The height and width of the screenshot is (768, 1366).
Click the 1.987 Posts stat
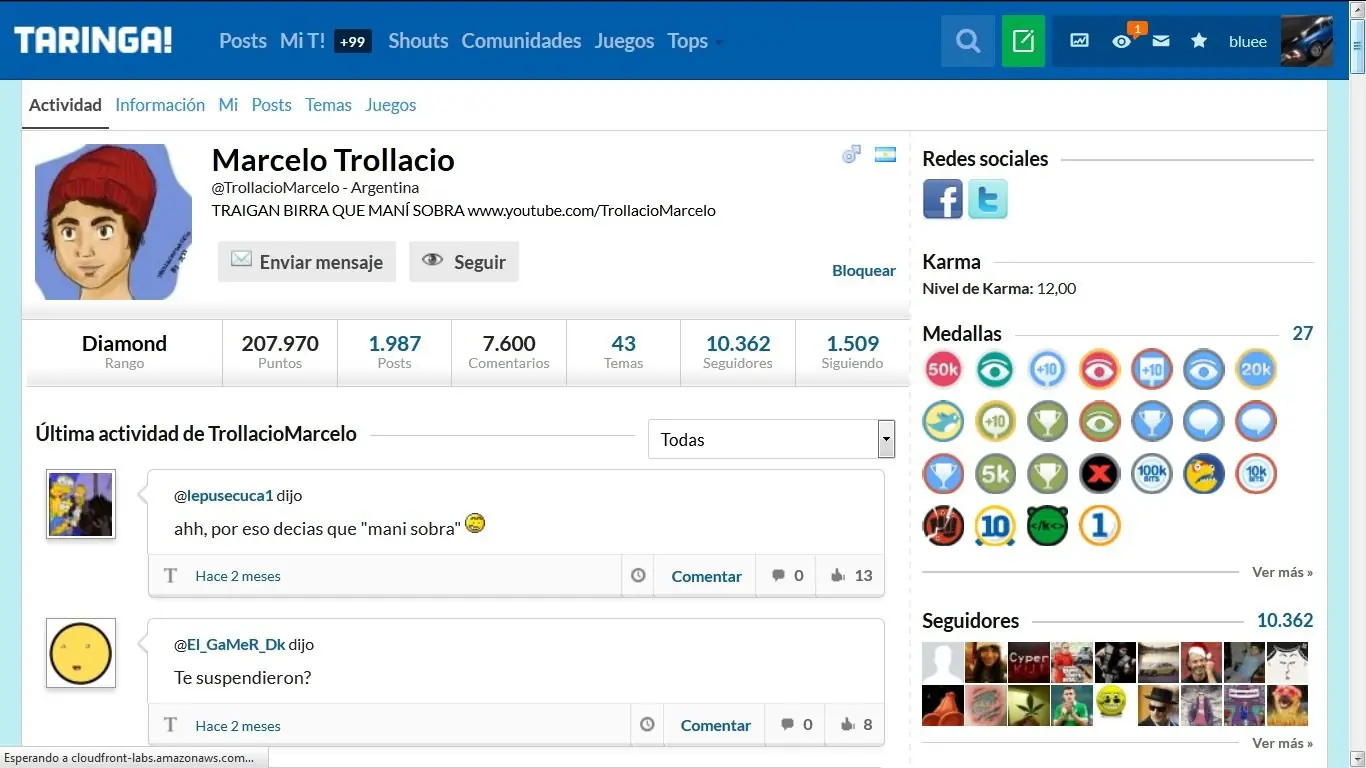[x=394, y=352]
